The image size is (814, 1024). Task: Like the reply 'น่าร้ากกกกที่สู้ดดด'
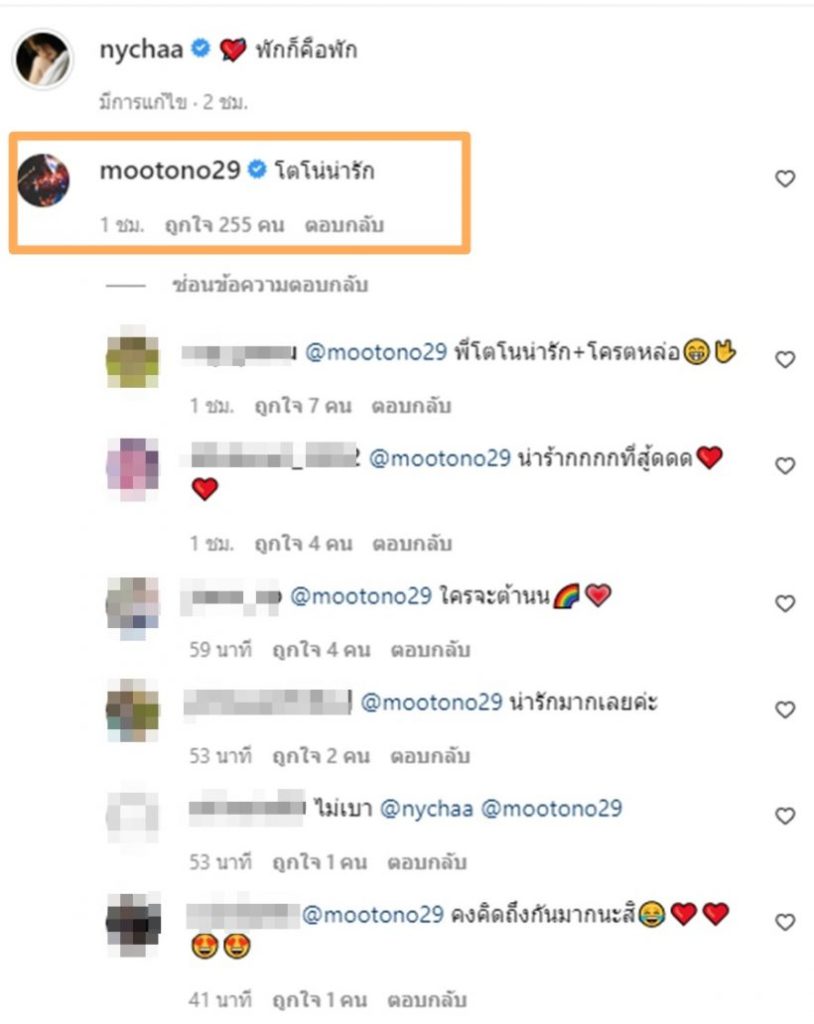point(785,465)
